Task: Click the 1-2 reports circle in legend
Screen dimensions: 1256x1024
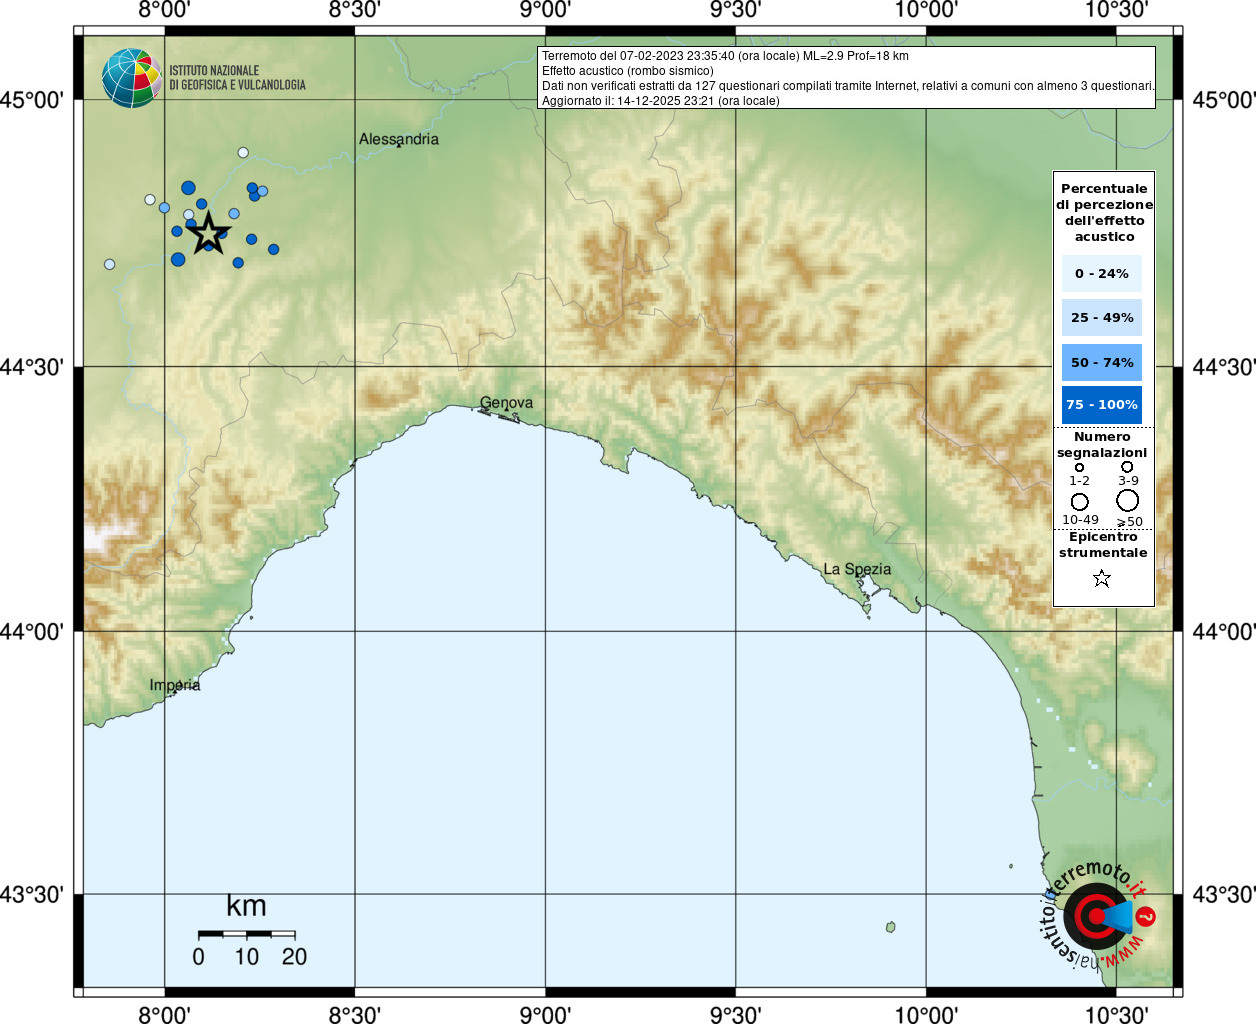Action: pos(1079,467)
